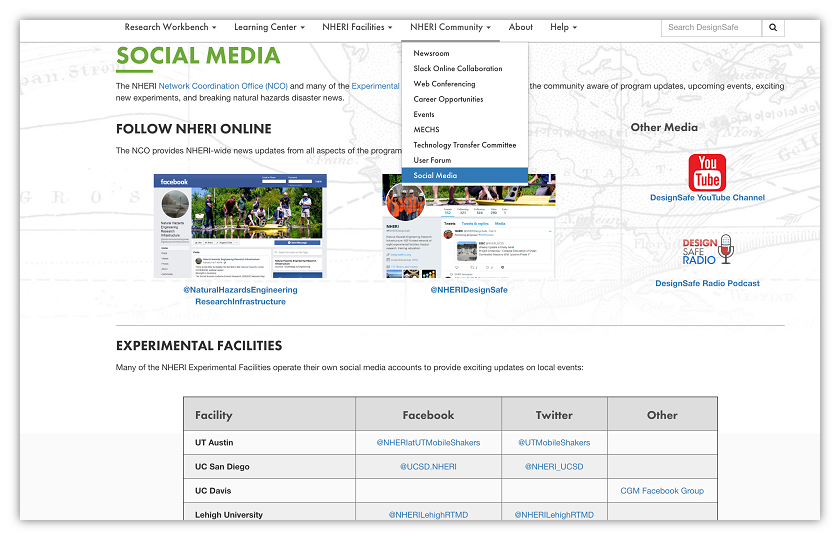Viewport: 840px width, 540px height.
Task: Open the CGM Facebook Group link
Action: point(662,491)
